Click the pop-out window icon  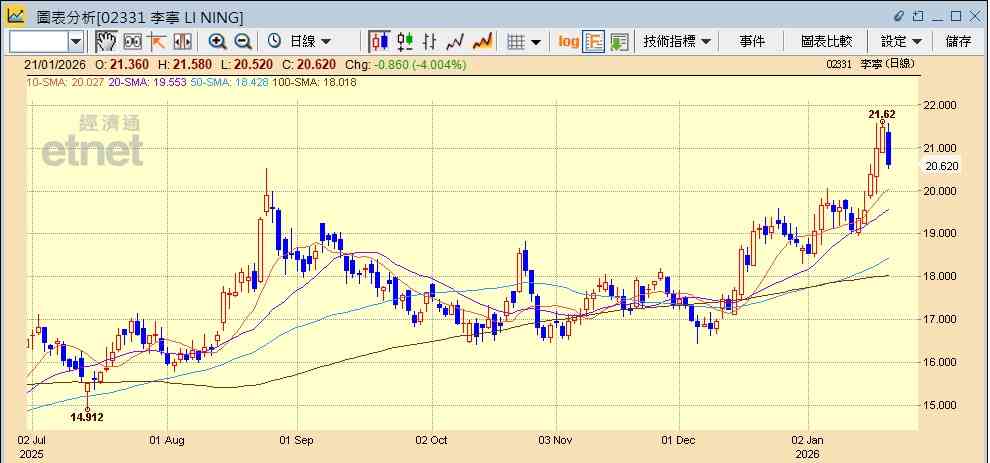[x=918, y=16]
